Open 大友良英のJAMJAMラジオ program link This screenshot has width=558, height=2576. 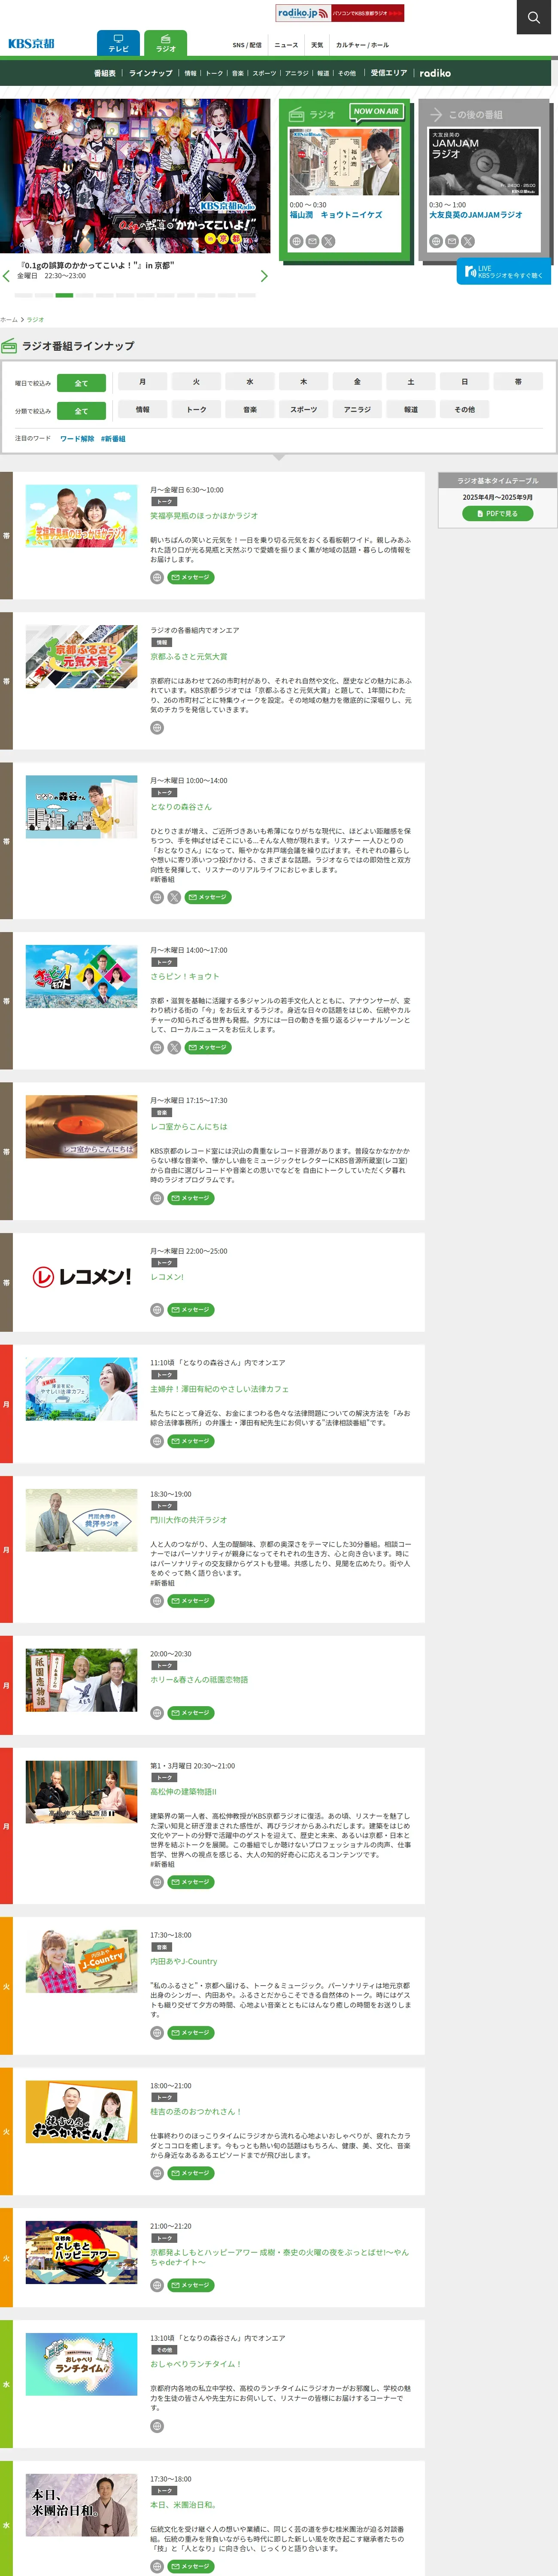click(x=476, y=215)
